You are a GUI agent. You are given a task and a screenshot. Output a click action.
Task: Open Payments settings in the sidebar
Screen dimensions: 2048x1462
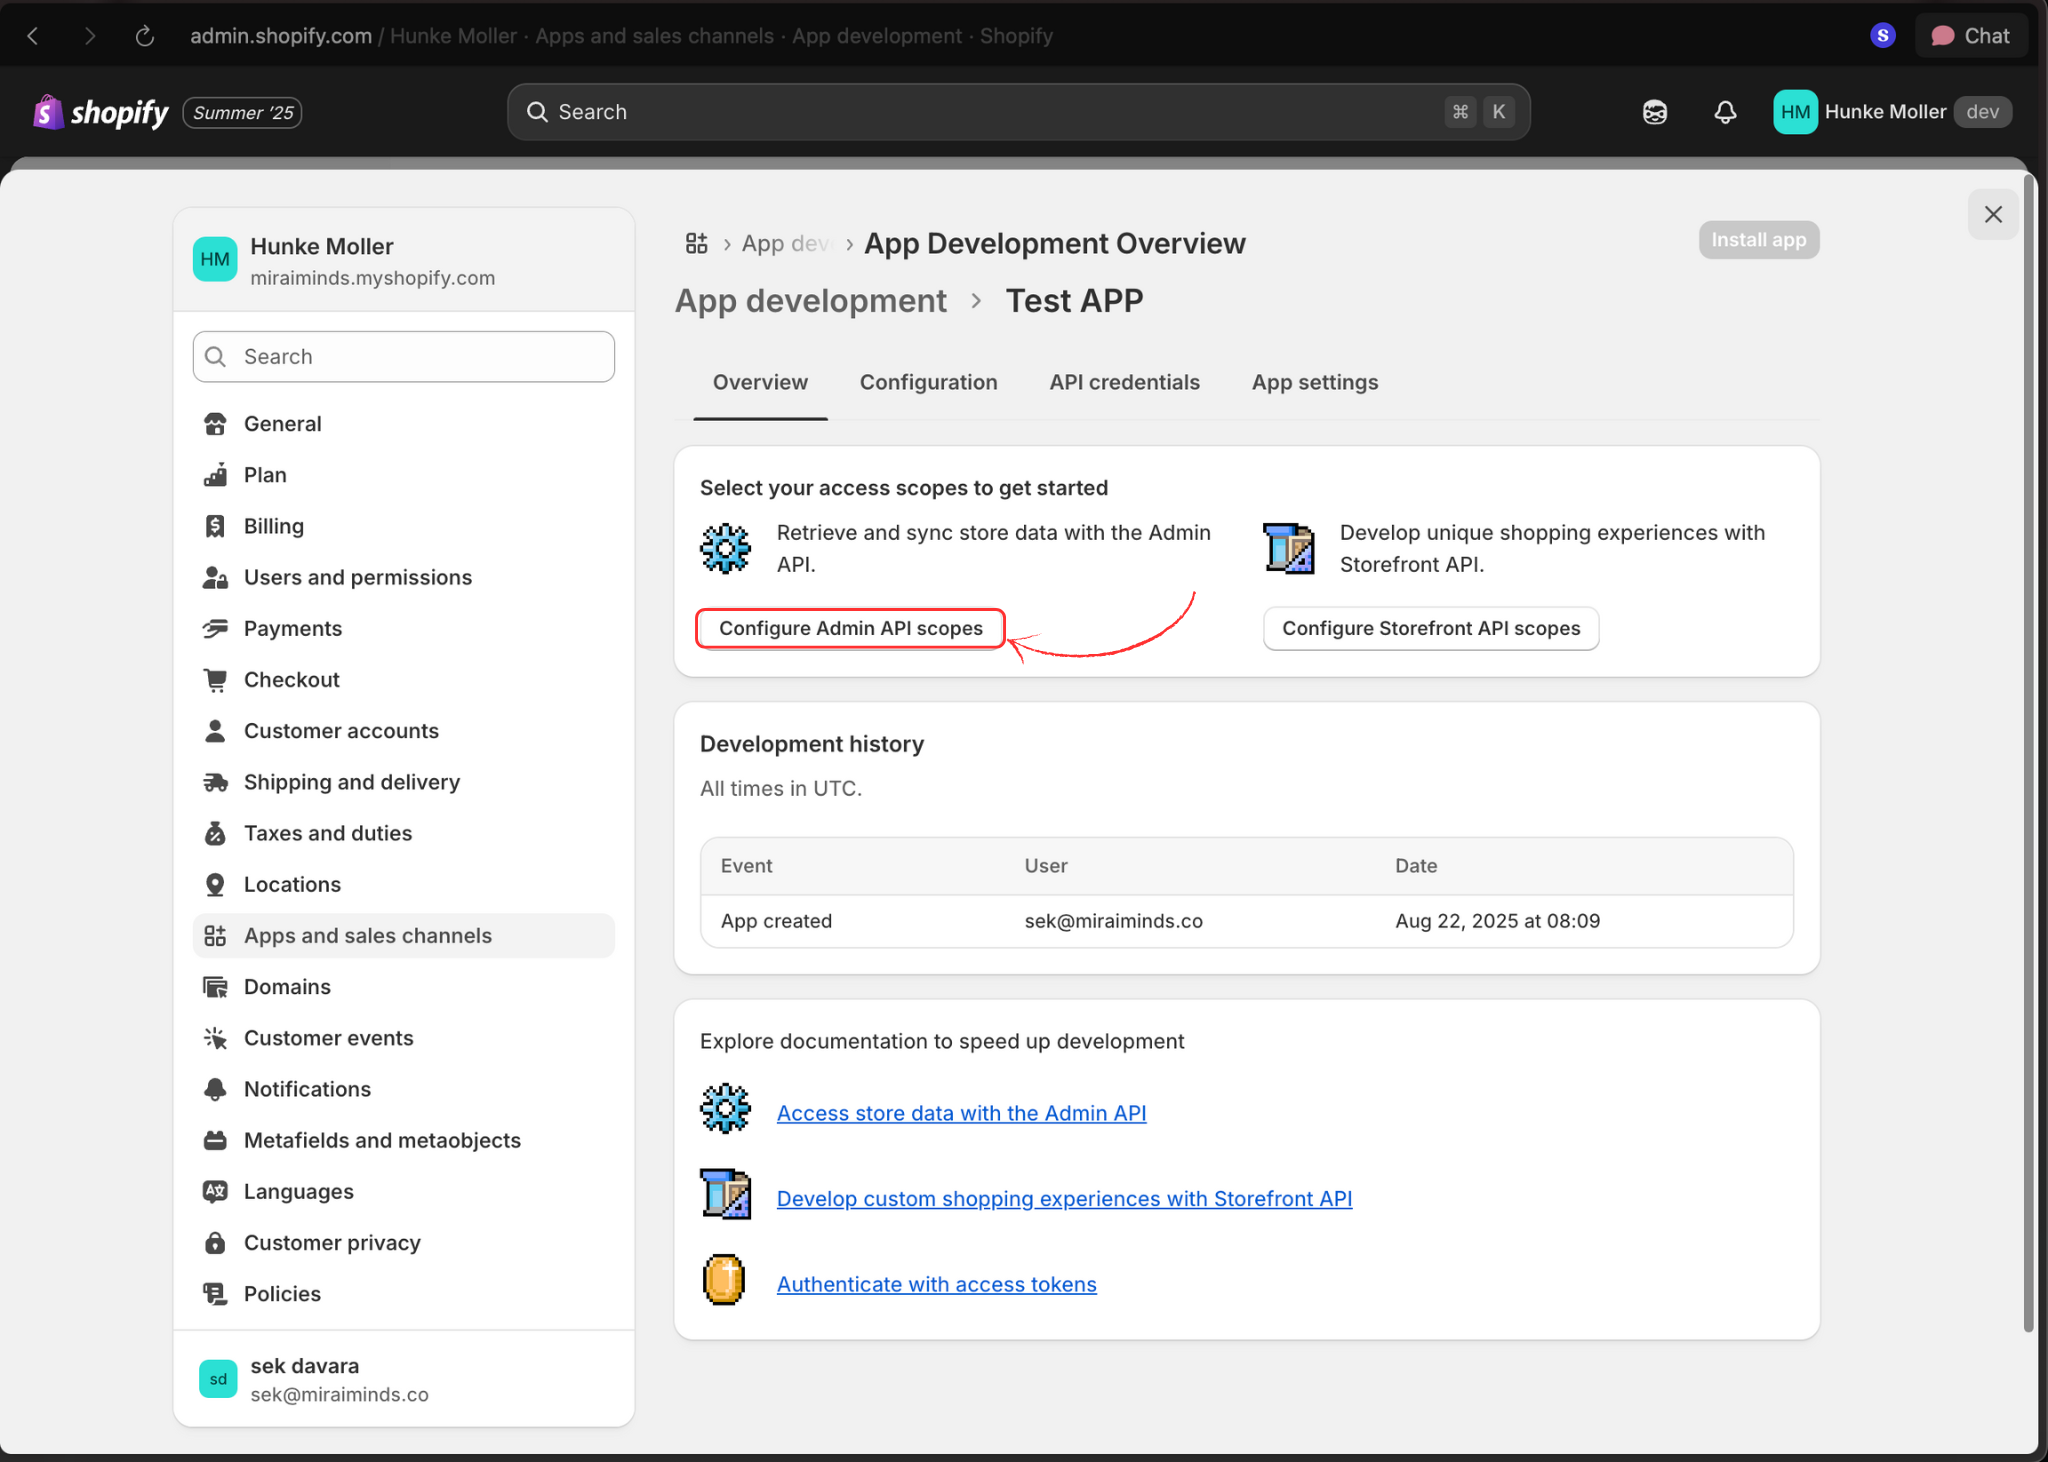(293, 628)
